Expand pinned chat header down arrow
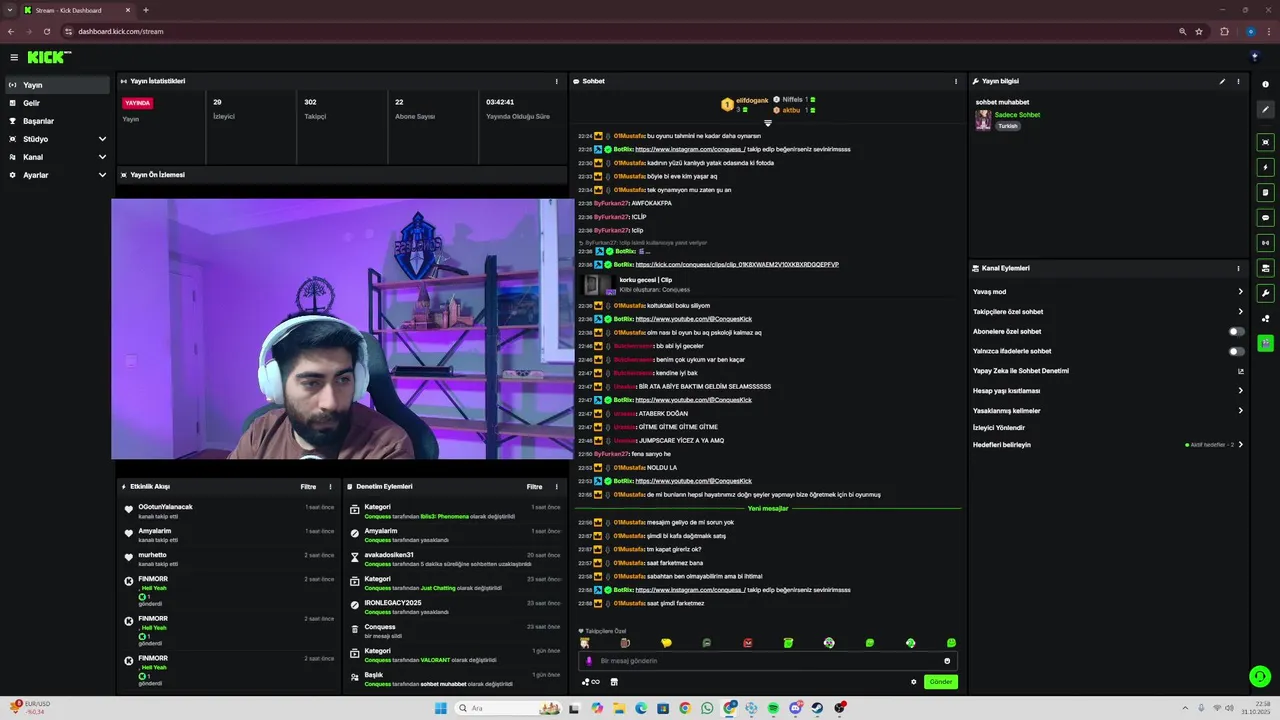The image size is (1280, 720). click(x=768, y=123)
